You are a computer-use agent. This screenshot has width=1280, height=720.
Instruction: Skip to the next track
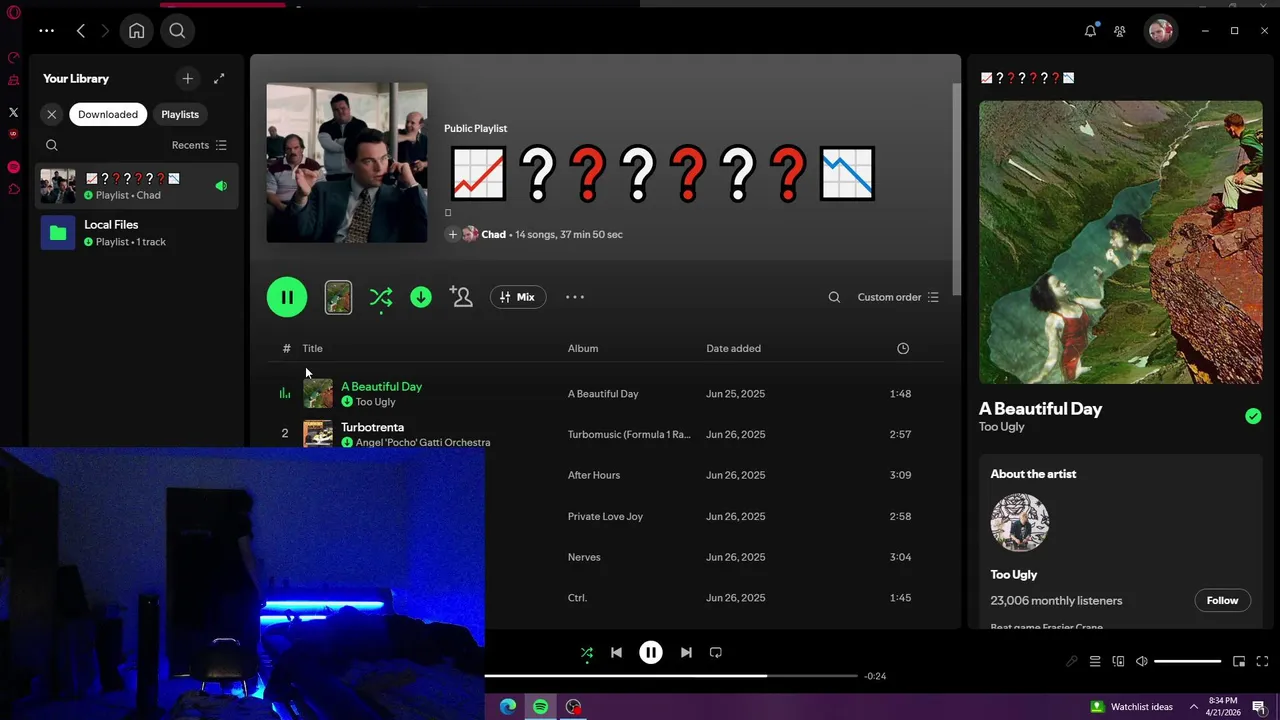[x=686, y=653]
